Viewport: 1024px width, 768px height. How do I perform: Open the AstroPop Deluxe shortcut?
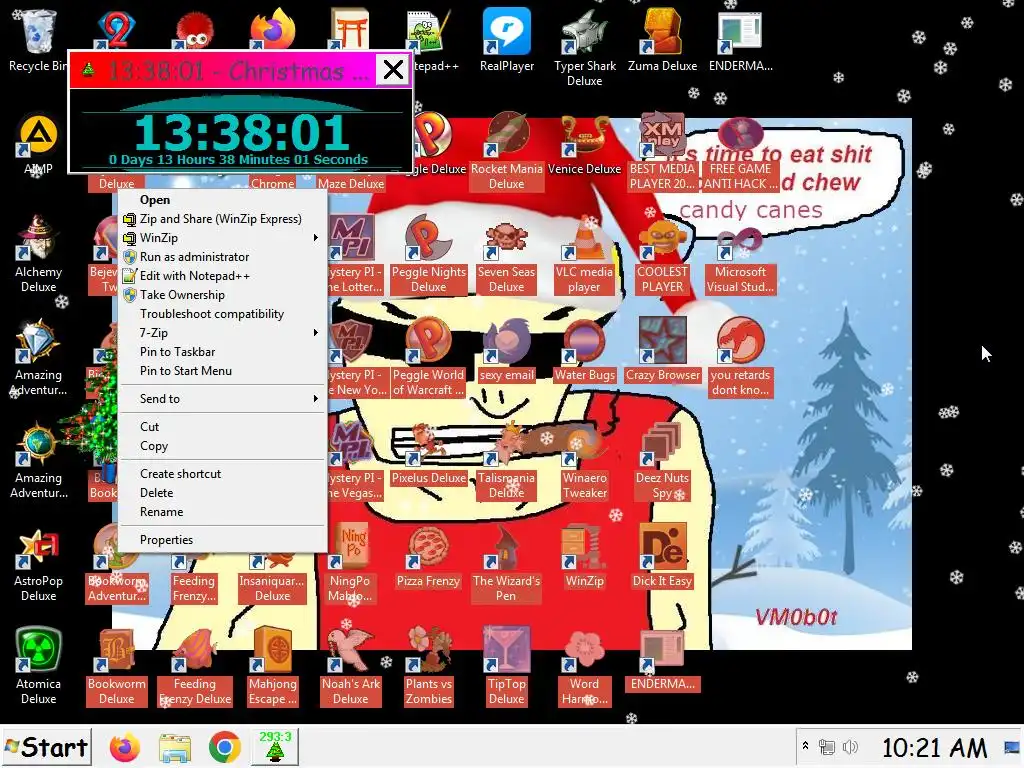(x=38, y=564)
